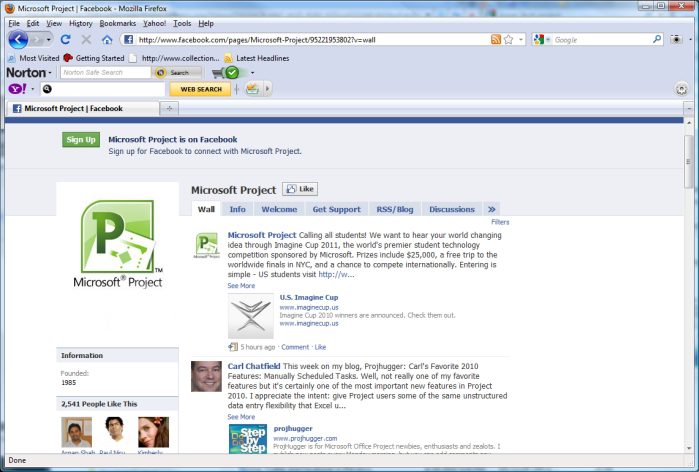Open the Yahoo! toolbar dropdown arrow
This screenshot has width=699, height=472.
[33, 89]
